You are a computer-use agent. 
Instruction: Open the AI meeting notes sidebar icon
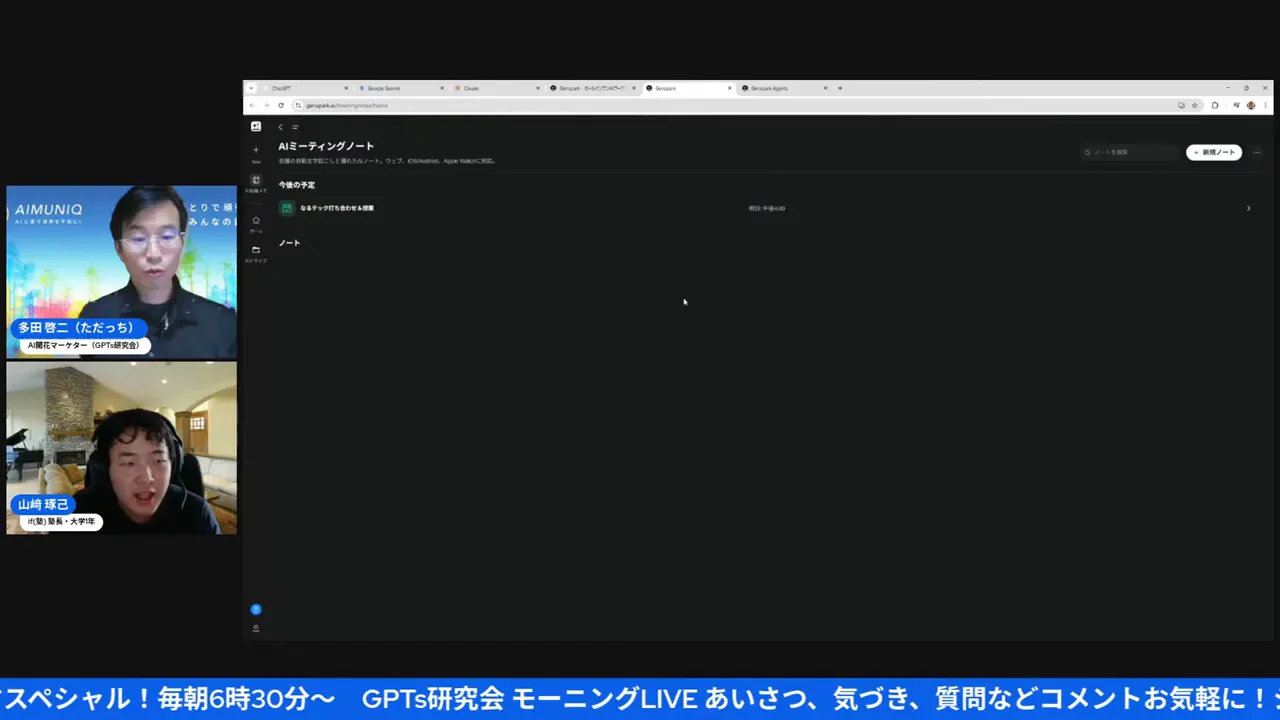coord(256,180)
